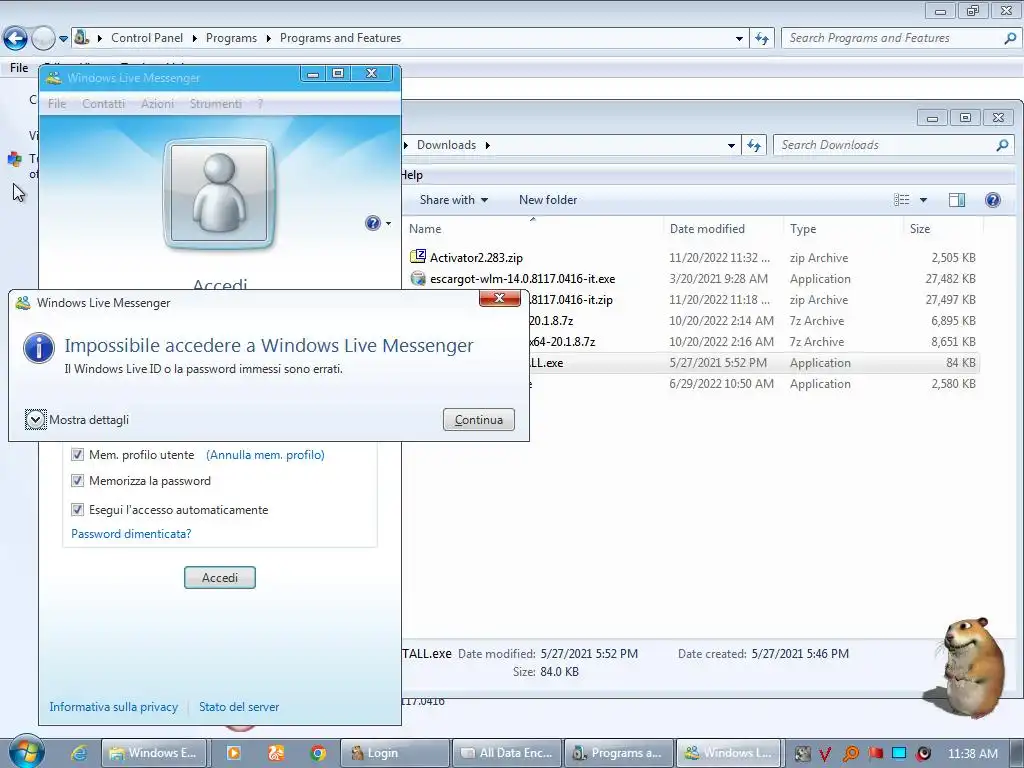This screenshot has height=768, width=1024.
Task: Switch to Windows E... Explorer taskbar button
Action: pyautogui.click(x=154, y=753)
